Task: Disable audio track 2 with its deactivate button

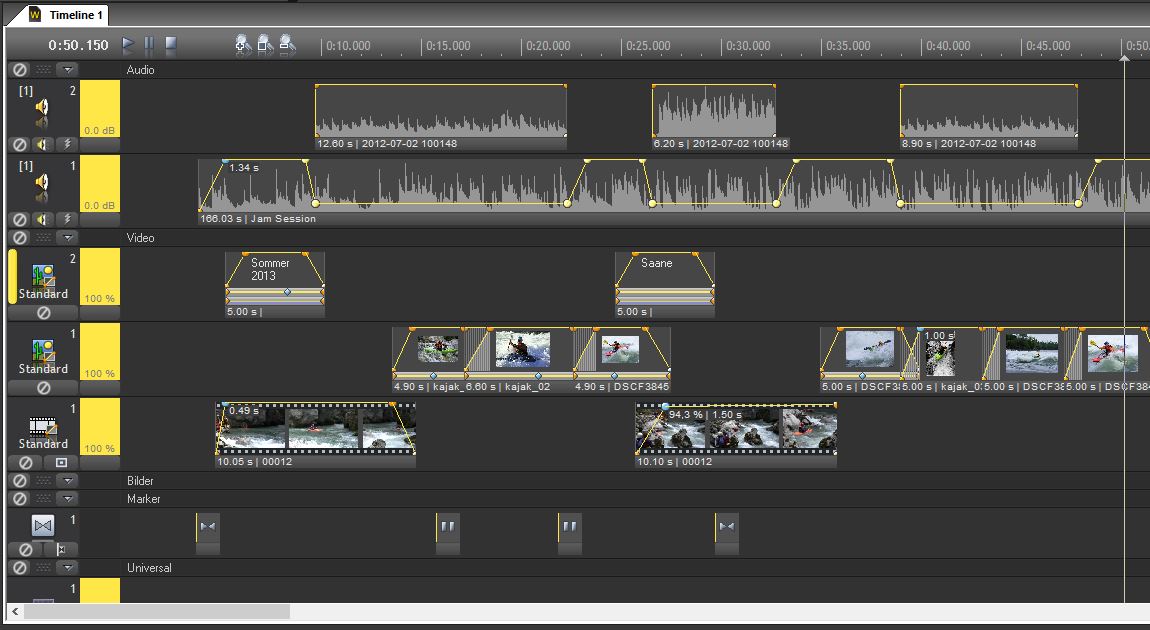Action: click(x=20, y=144)
